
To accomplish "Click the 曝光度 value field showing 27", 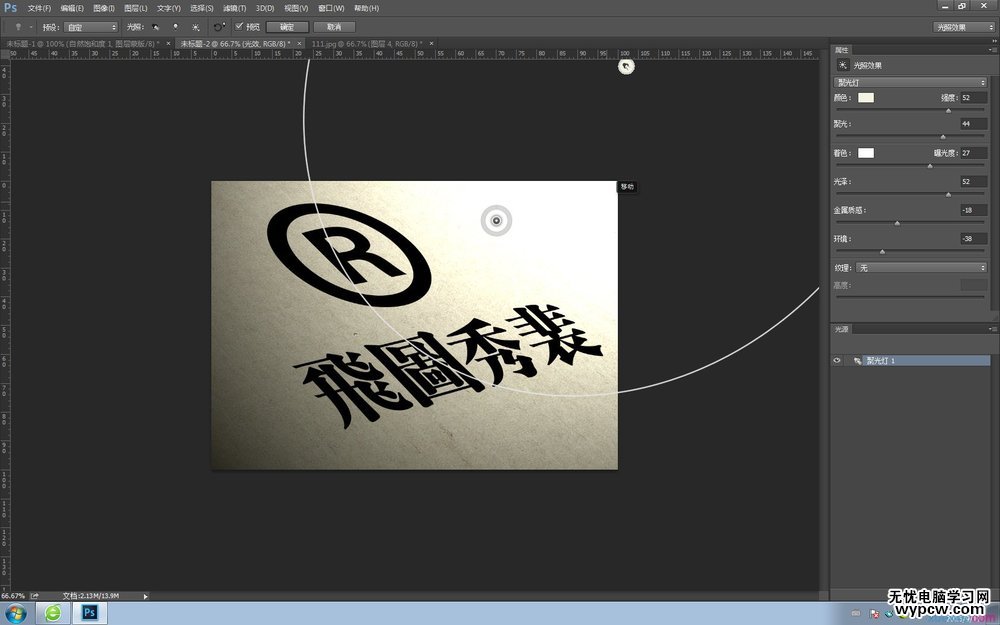I will pyautogui.click(x=974, y=153).
